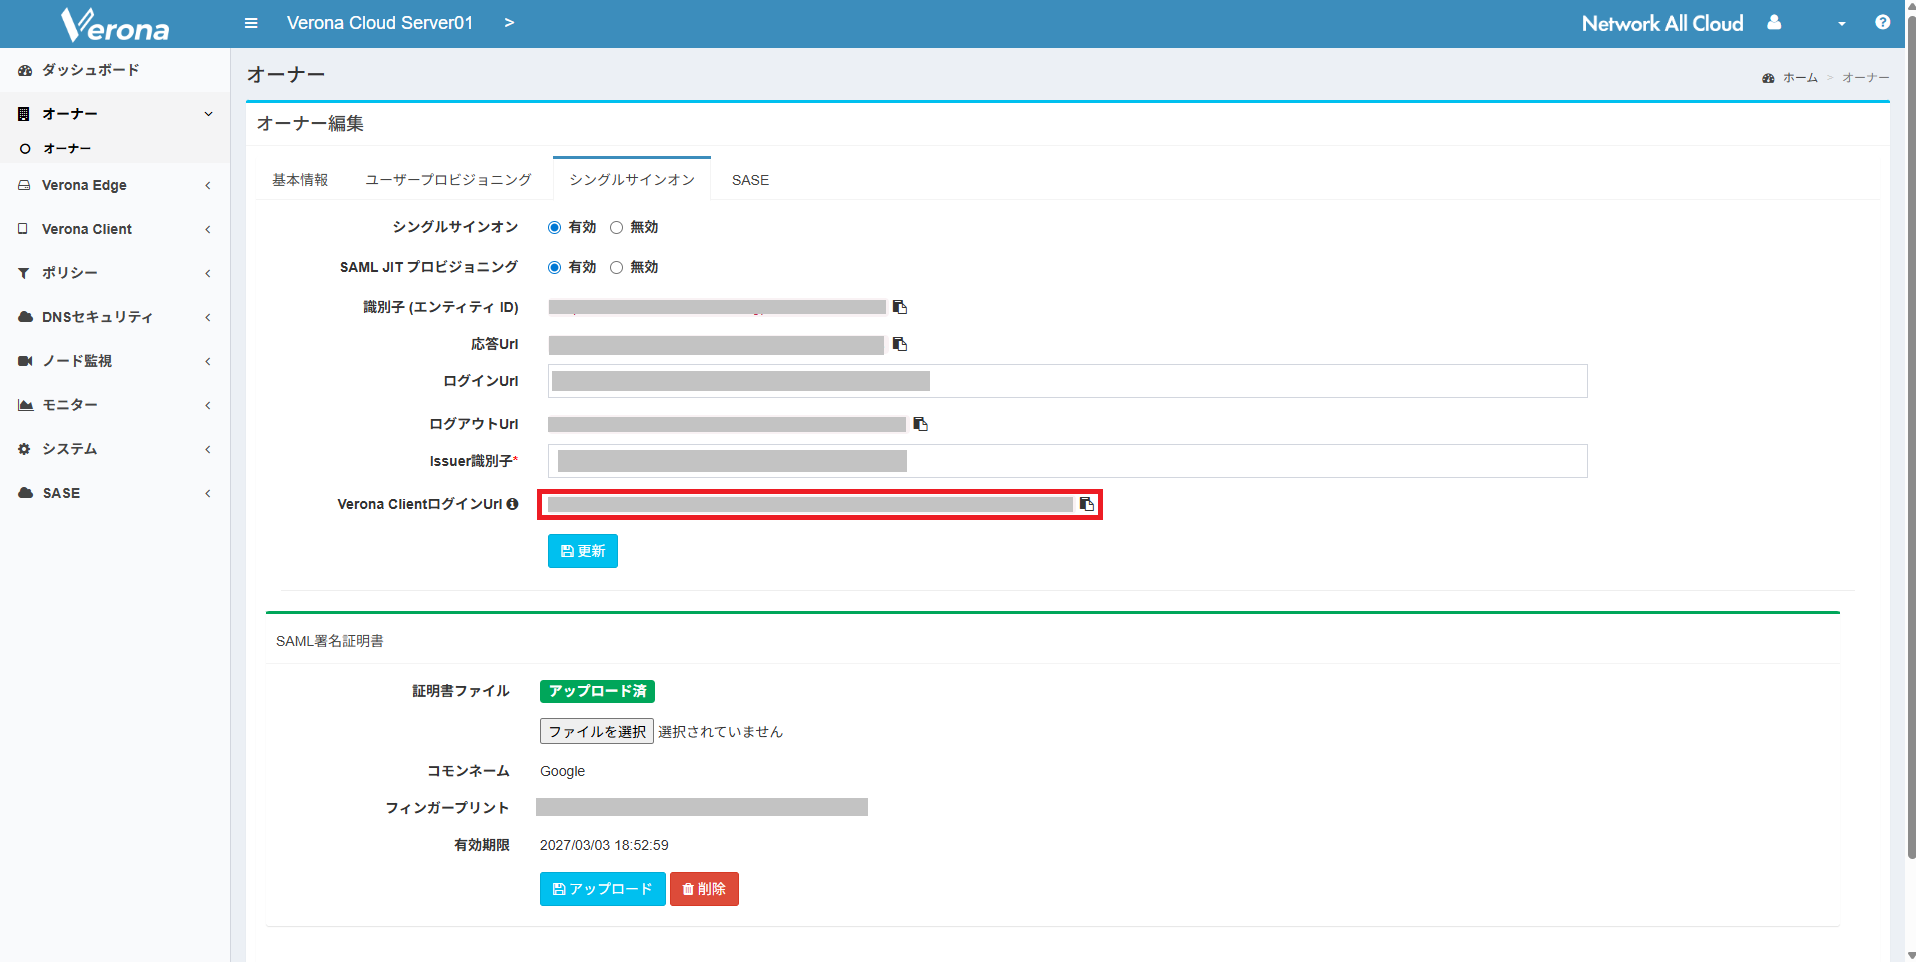Image resolution: width=1916 pixels, height=962 pixels.
Task: Click the Google common name value
Action: (562, 771)
